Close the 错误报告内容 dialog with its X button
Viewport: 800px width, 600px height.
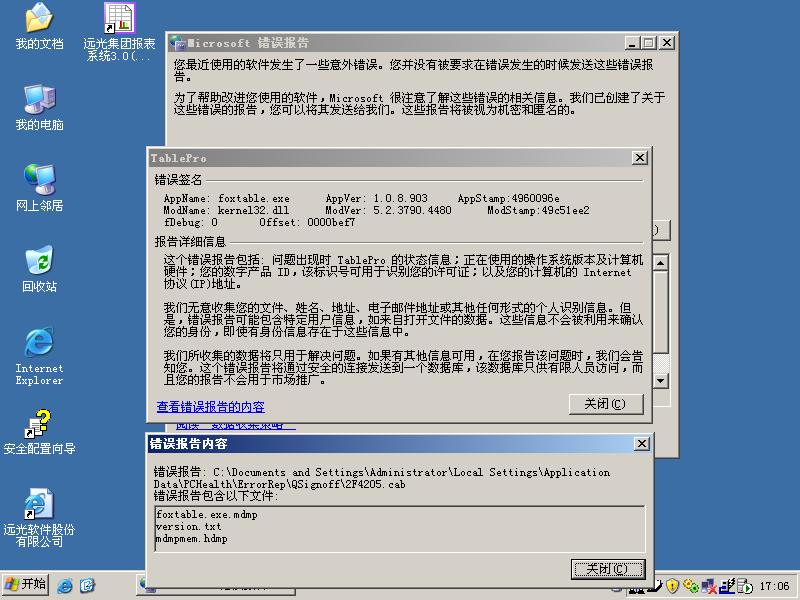pyautogui.click(x=641, y=443)
